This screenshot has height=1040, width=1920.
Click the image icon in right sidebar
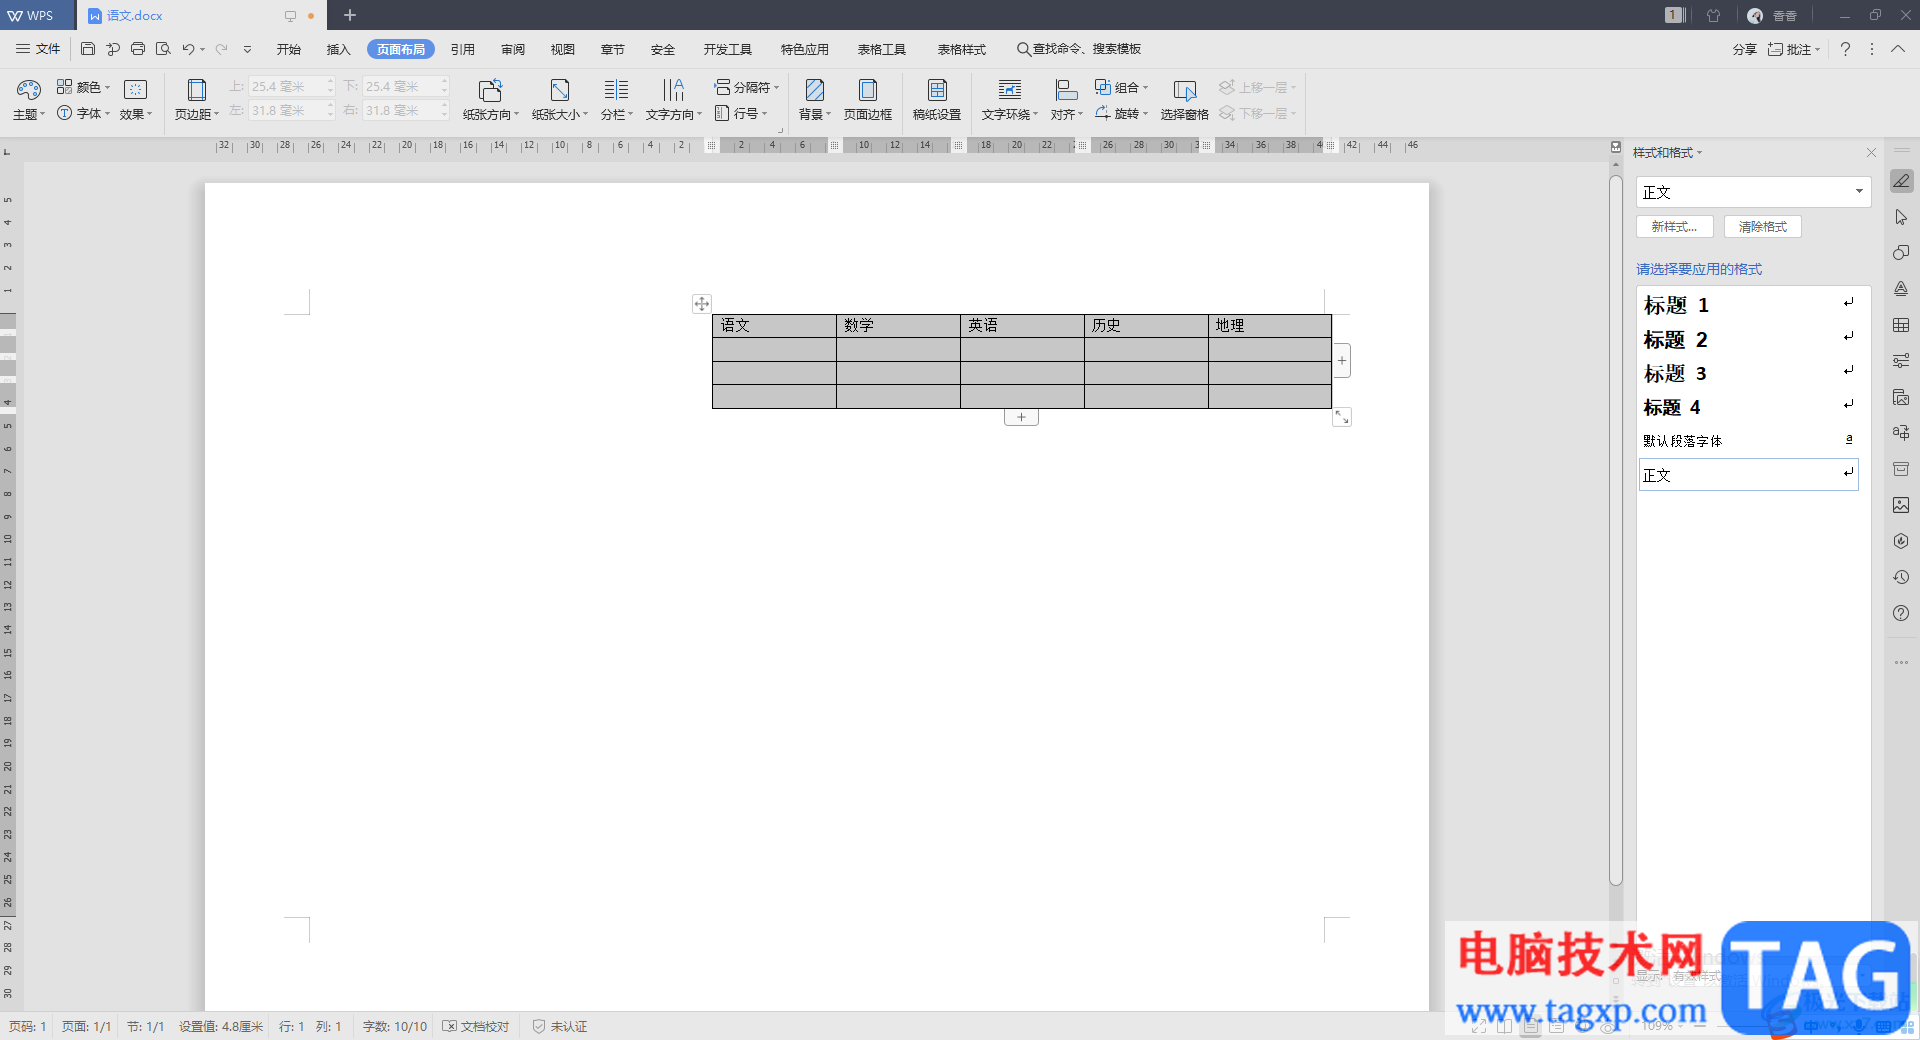(x=1901, y=505)
